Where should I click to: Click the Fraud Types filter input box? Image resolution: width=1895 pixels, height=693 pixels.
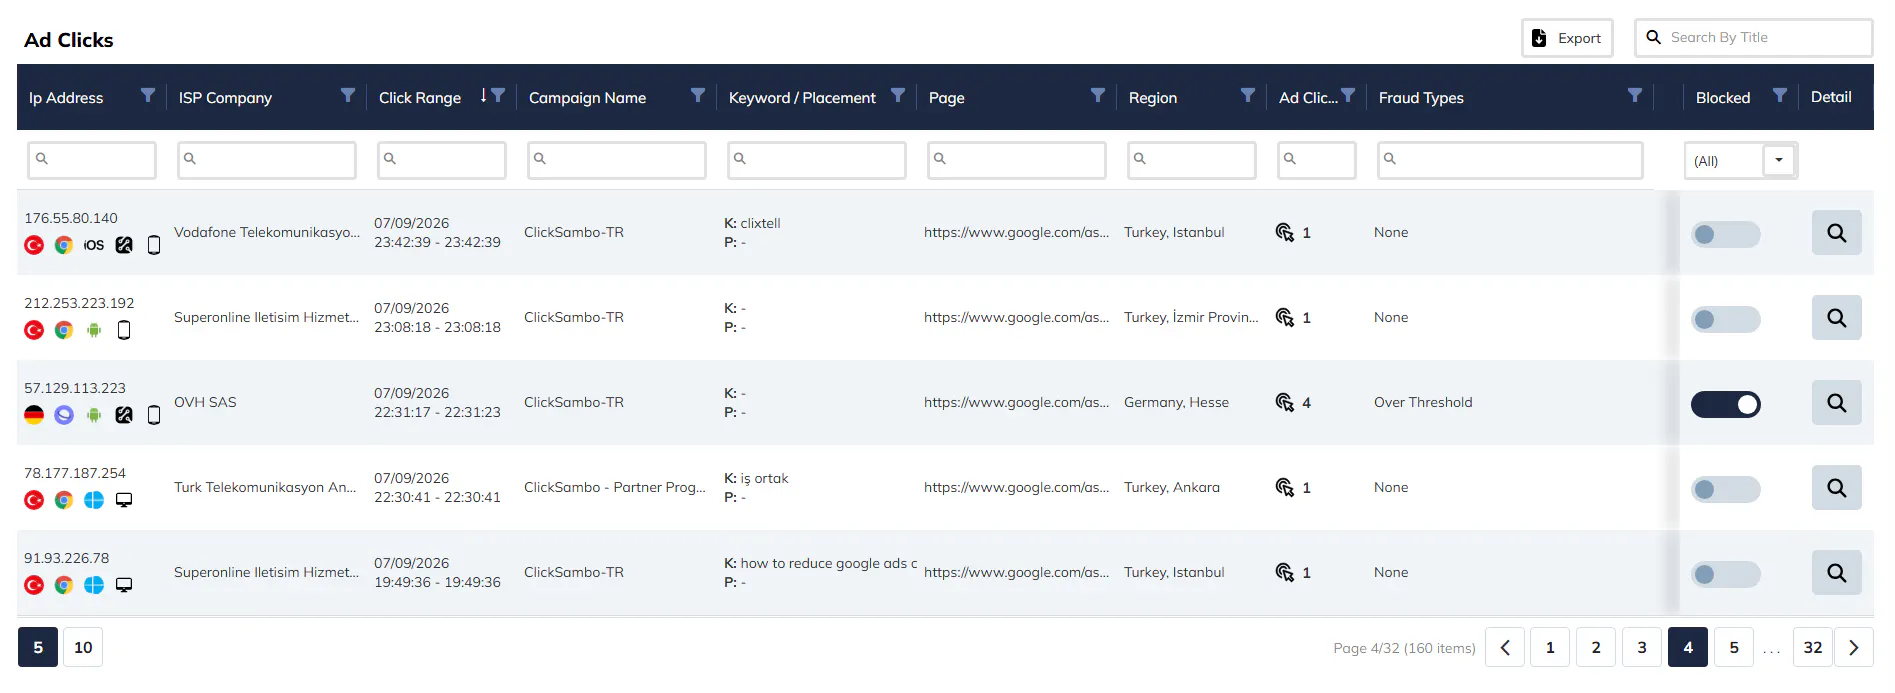pyautogui.click(x=1510, y=160)
